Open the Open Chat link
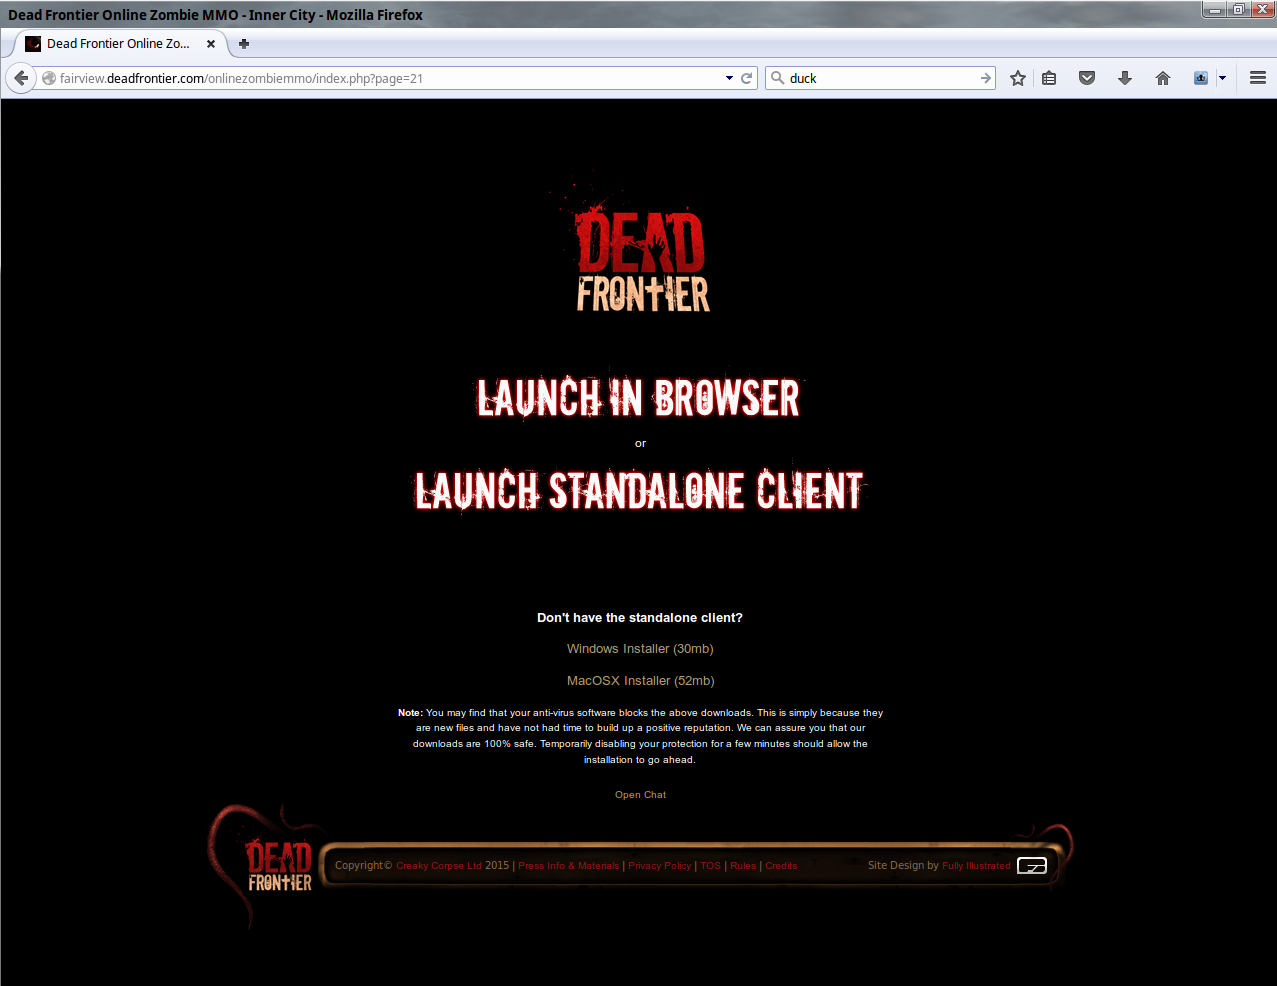Viewport: 1277px width, 986px height. pos(640,795)
